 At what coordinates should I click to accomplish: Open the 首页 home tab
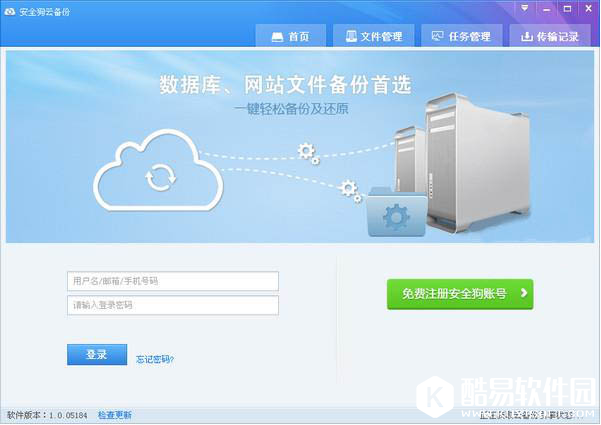[291, 36]
